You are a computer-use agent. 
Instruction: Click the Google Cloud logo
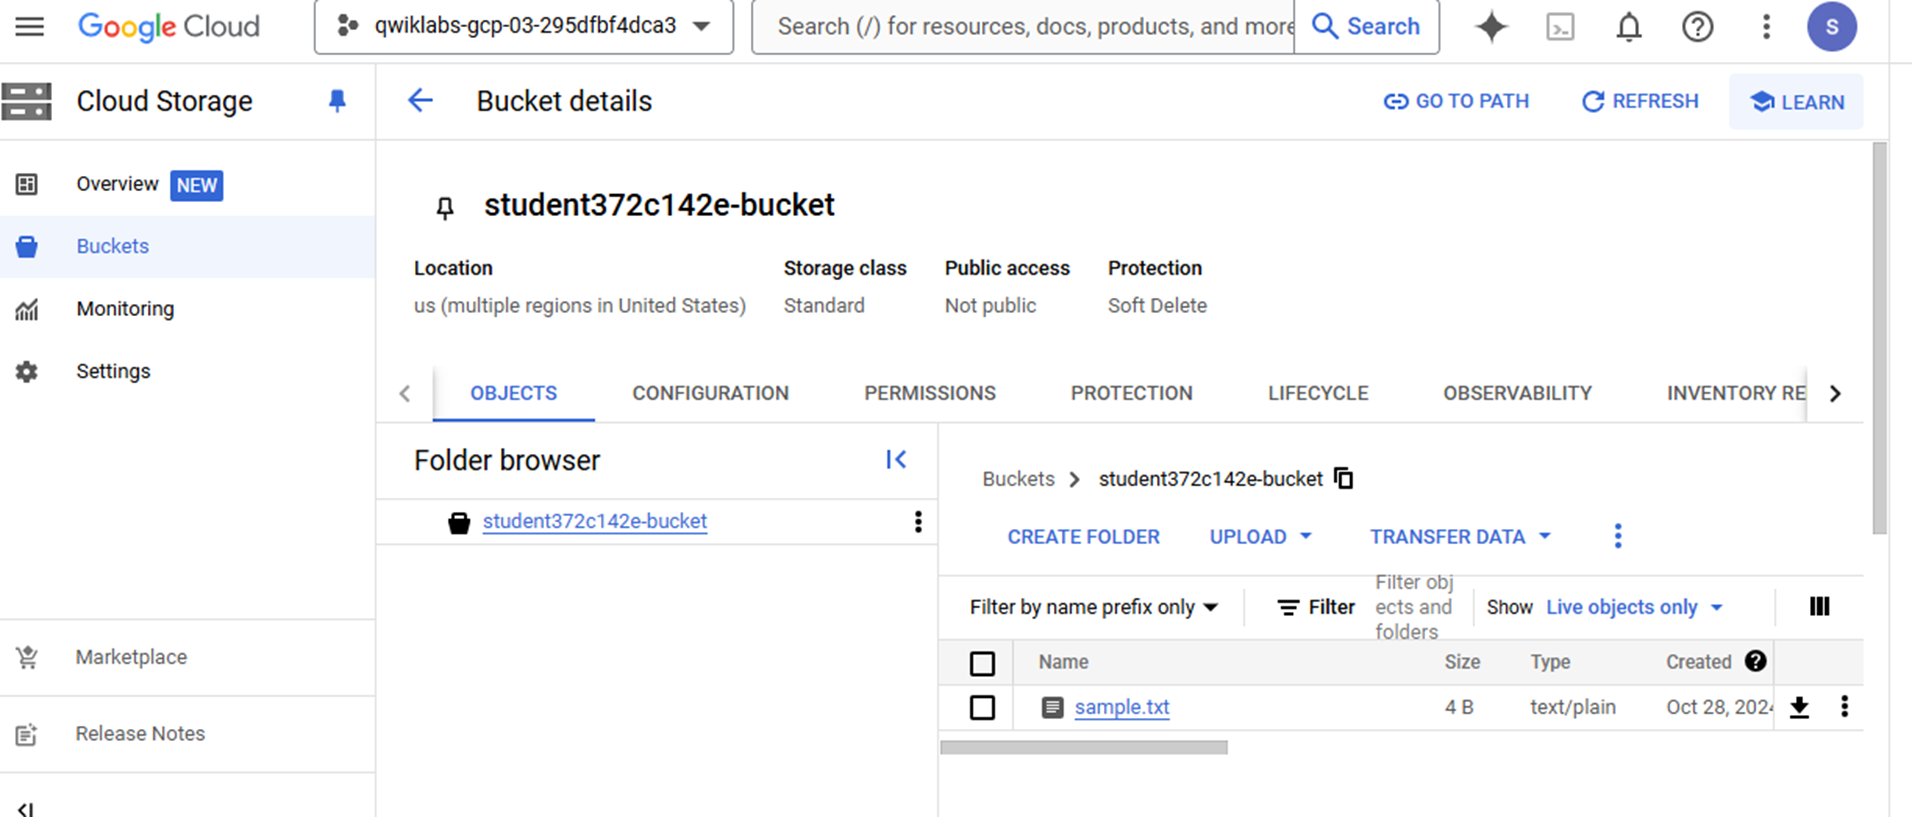169,26
